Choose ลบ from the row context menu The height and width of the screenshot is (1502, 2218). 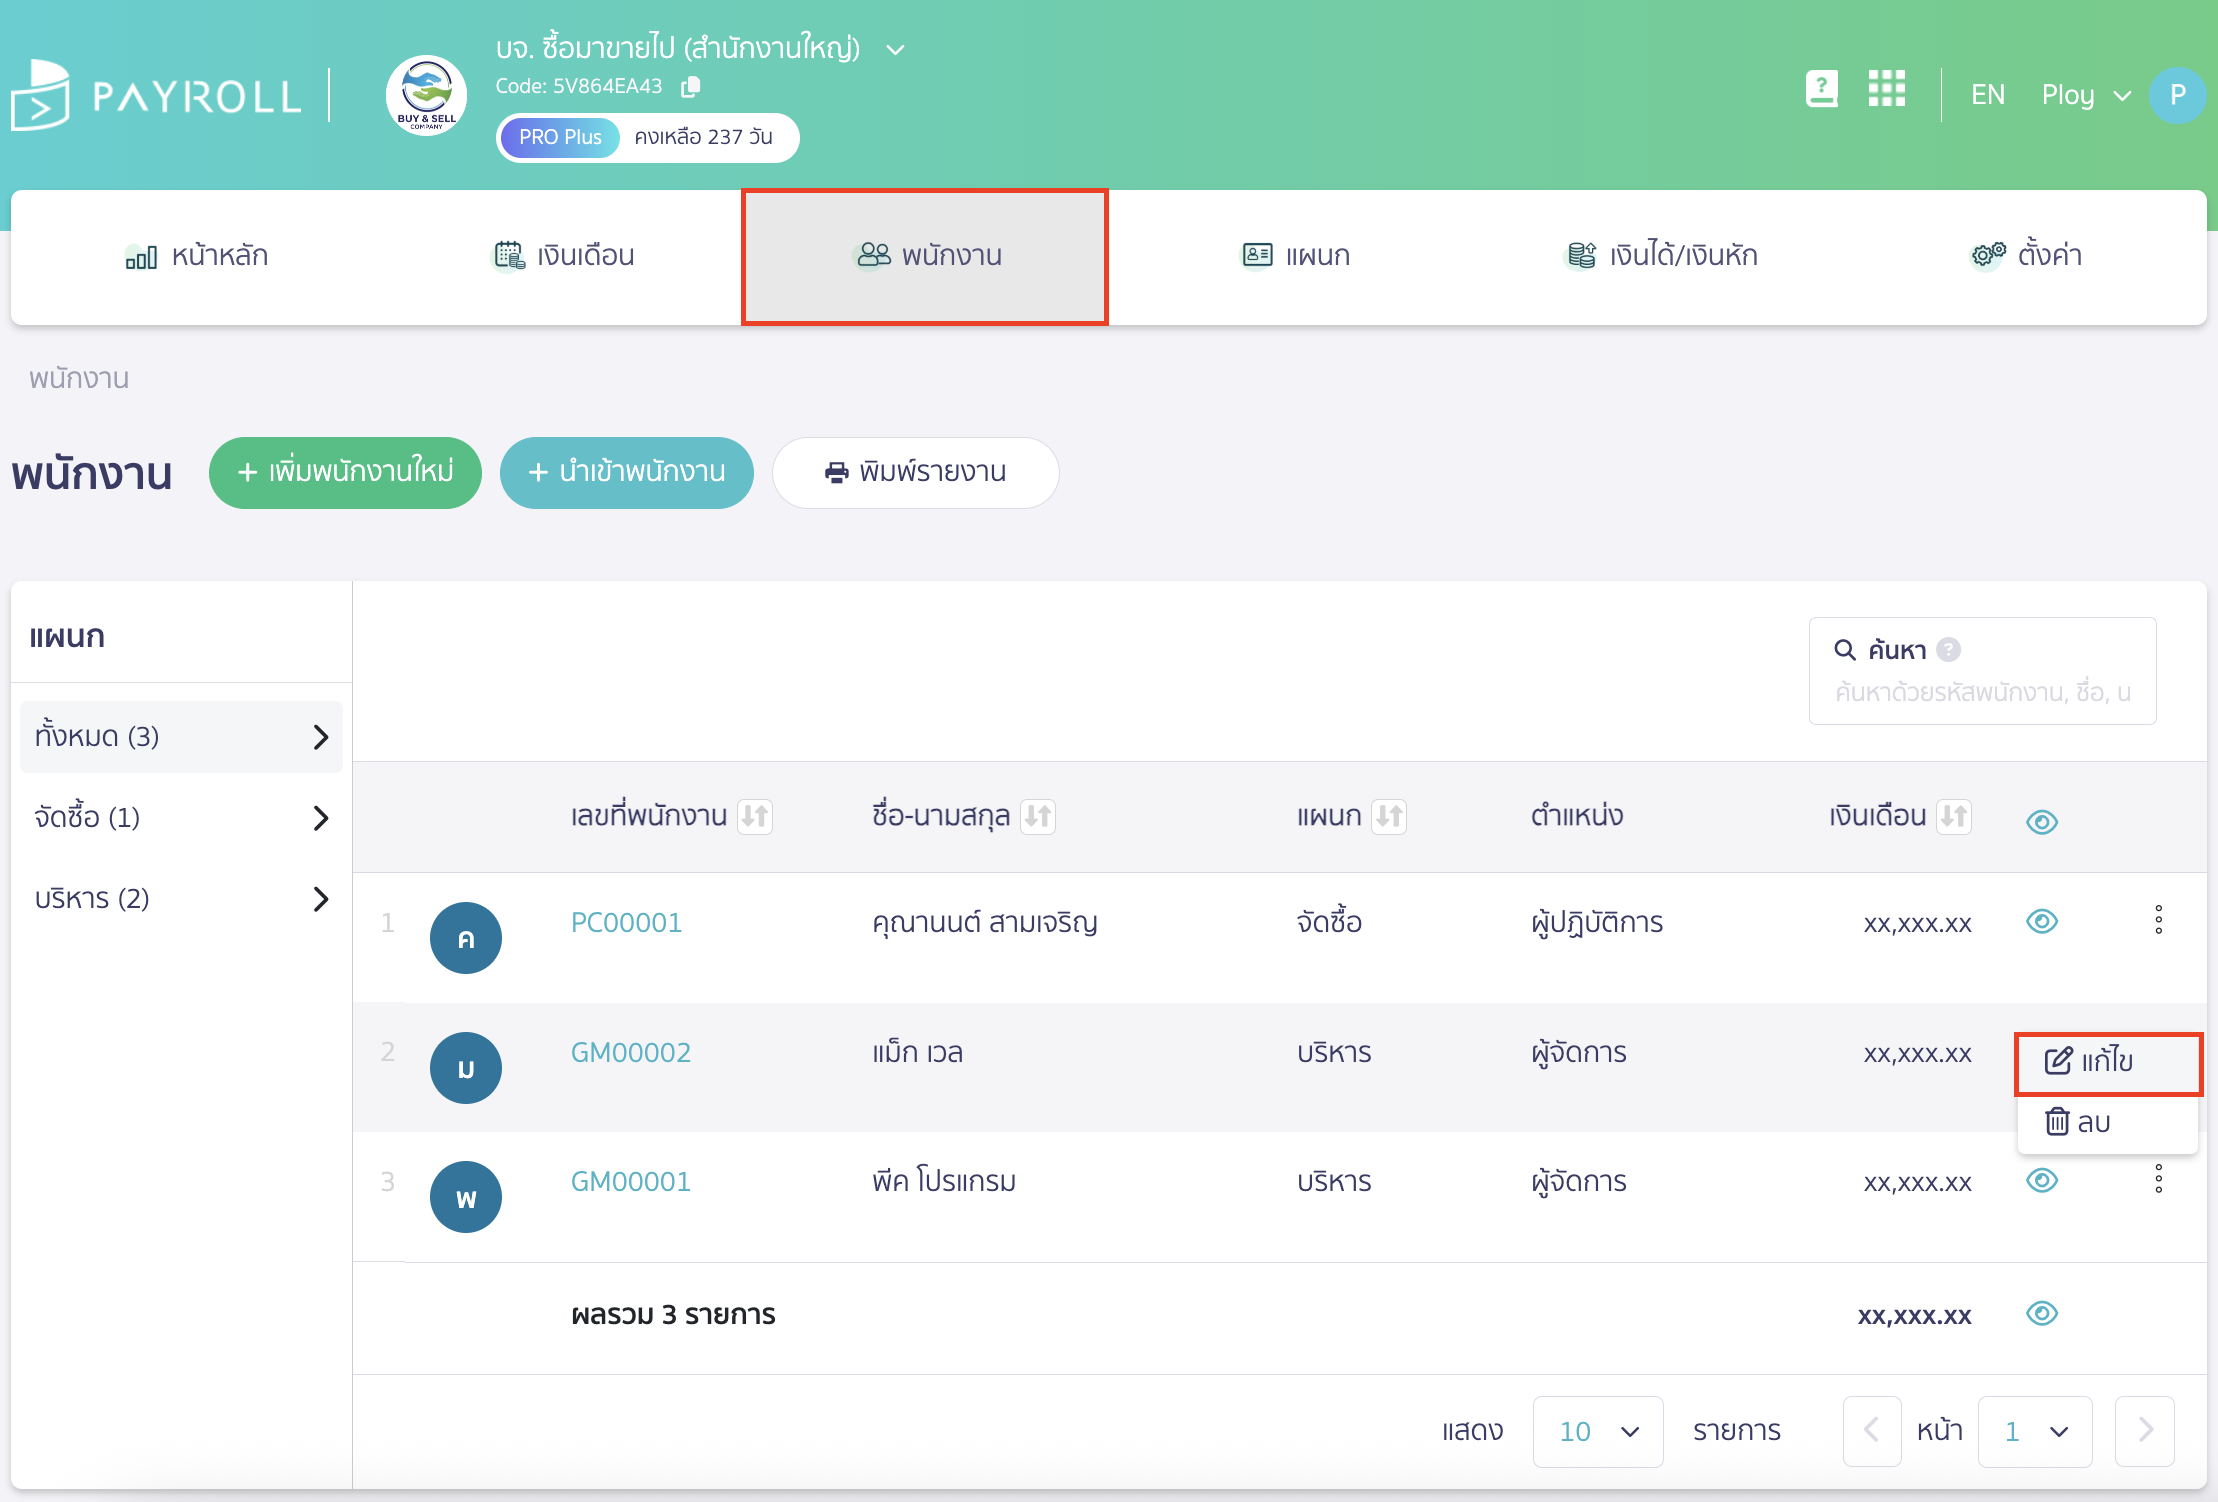2080,1122
